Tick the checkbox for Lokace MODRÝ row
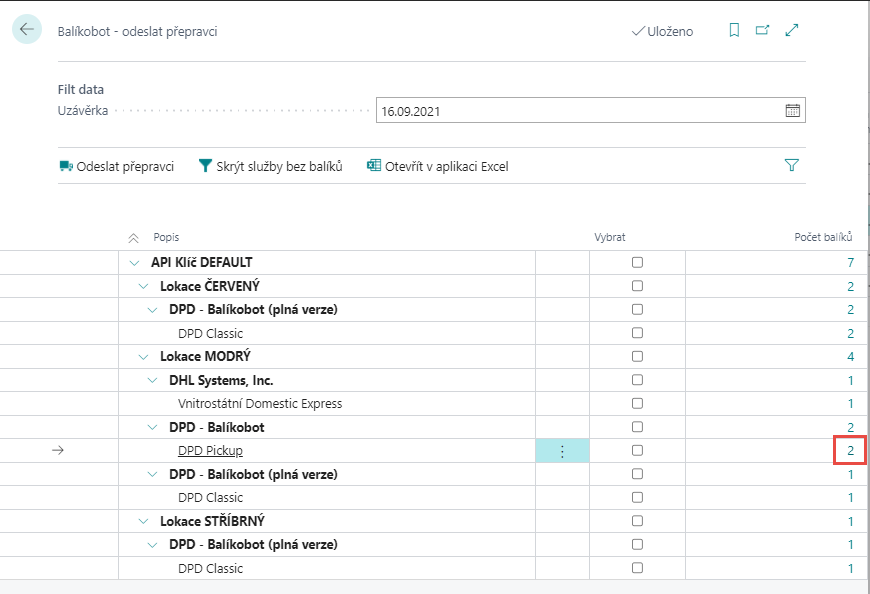This screenshot has width=870, height=594. tap(637, 357)
